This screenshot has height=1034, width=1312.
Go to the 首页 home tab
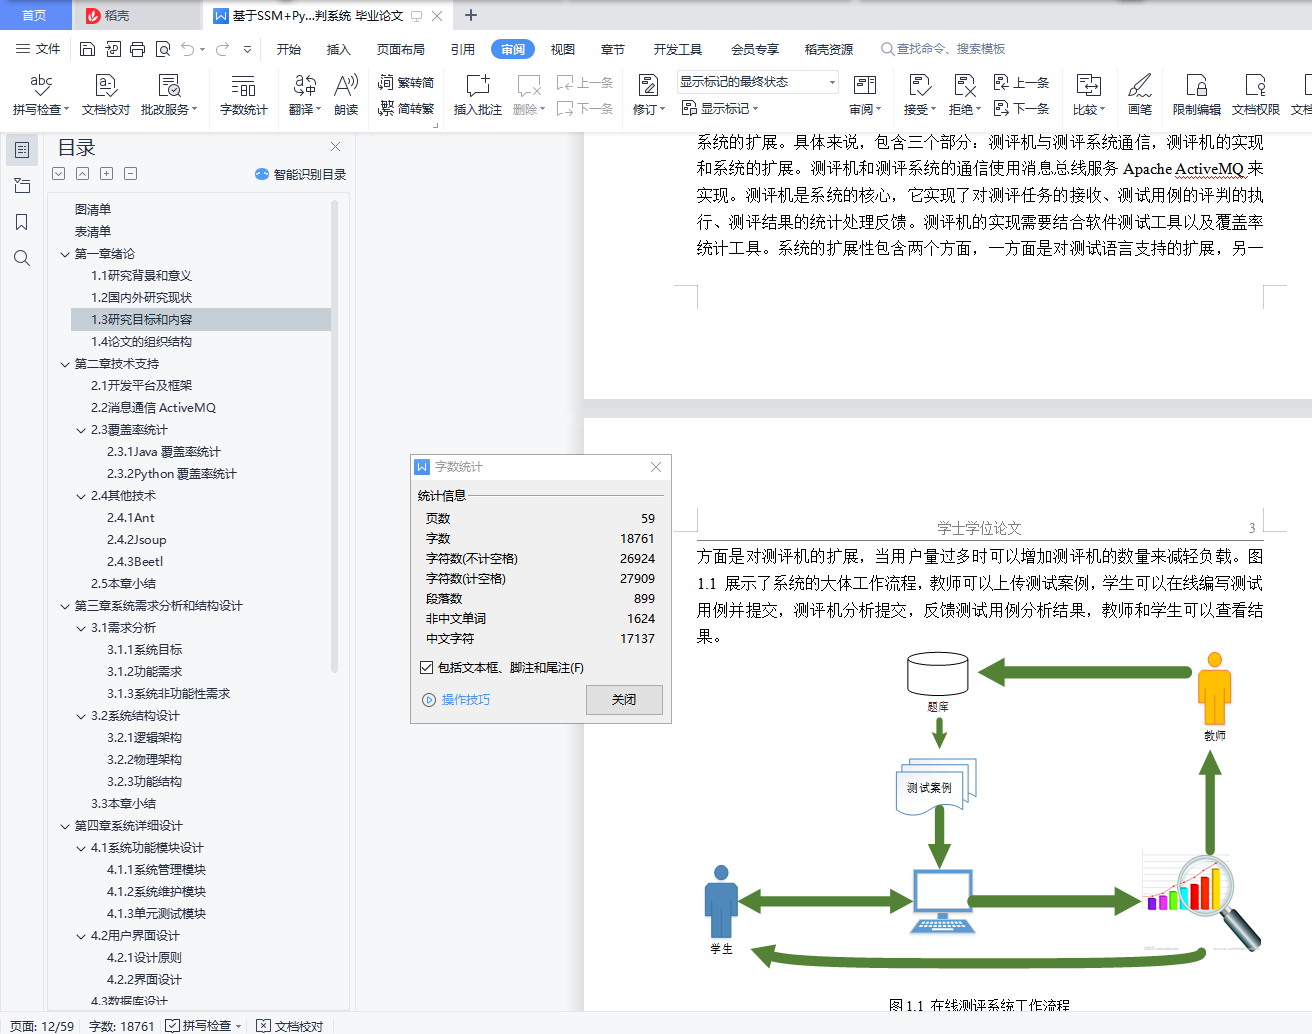tap(35, 16)
